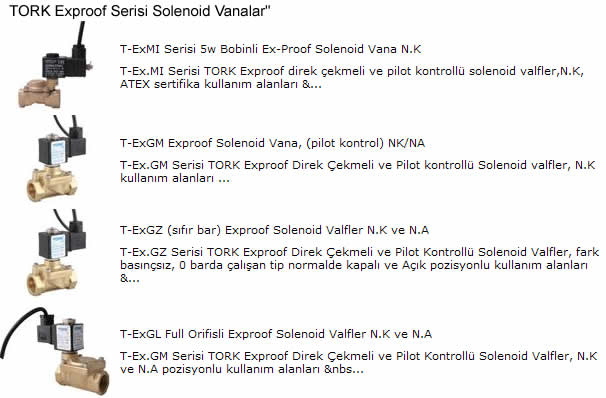This screenshot has height=398, width=606.
Task: Click the T-ExMI solenoid valve thumbnail
Action: [x=56, y=65]
